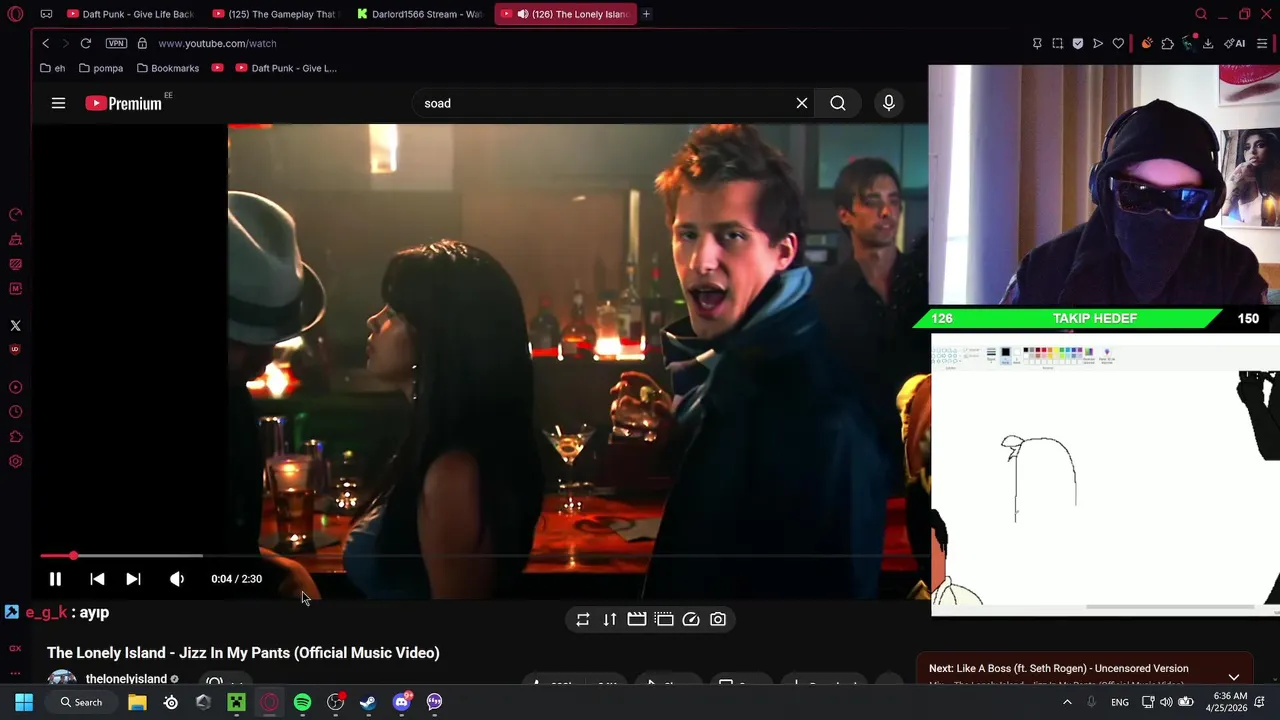The image size is (1280, 720).
Task: Open the sidebar X (Twitter) panel
Action: click(x=15, y=326)
